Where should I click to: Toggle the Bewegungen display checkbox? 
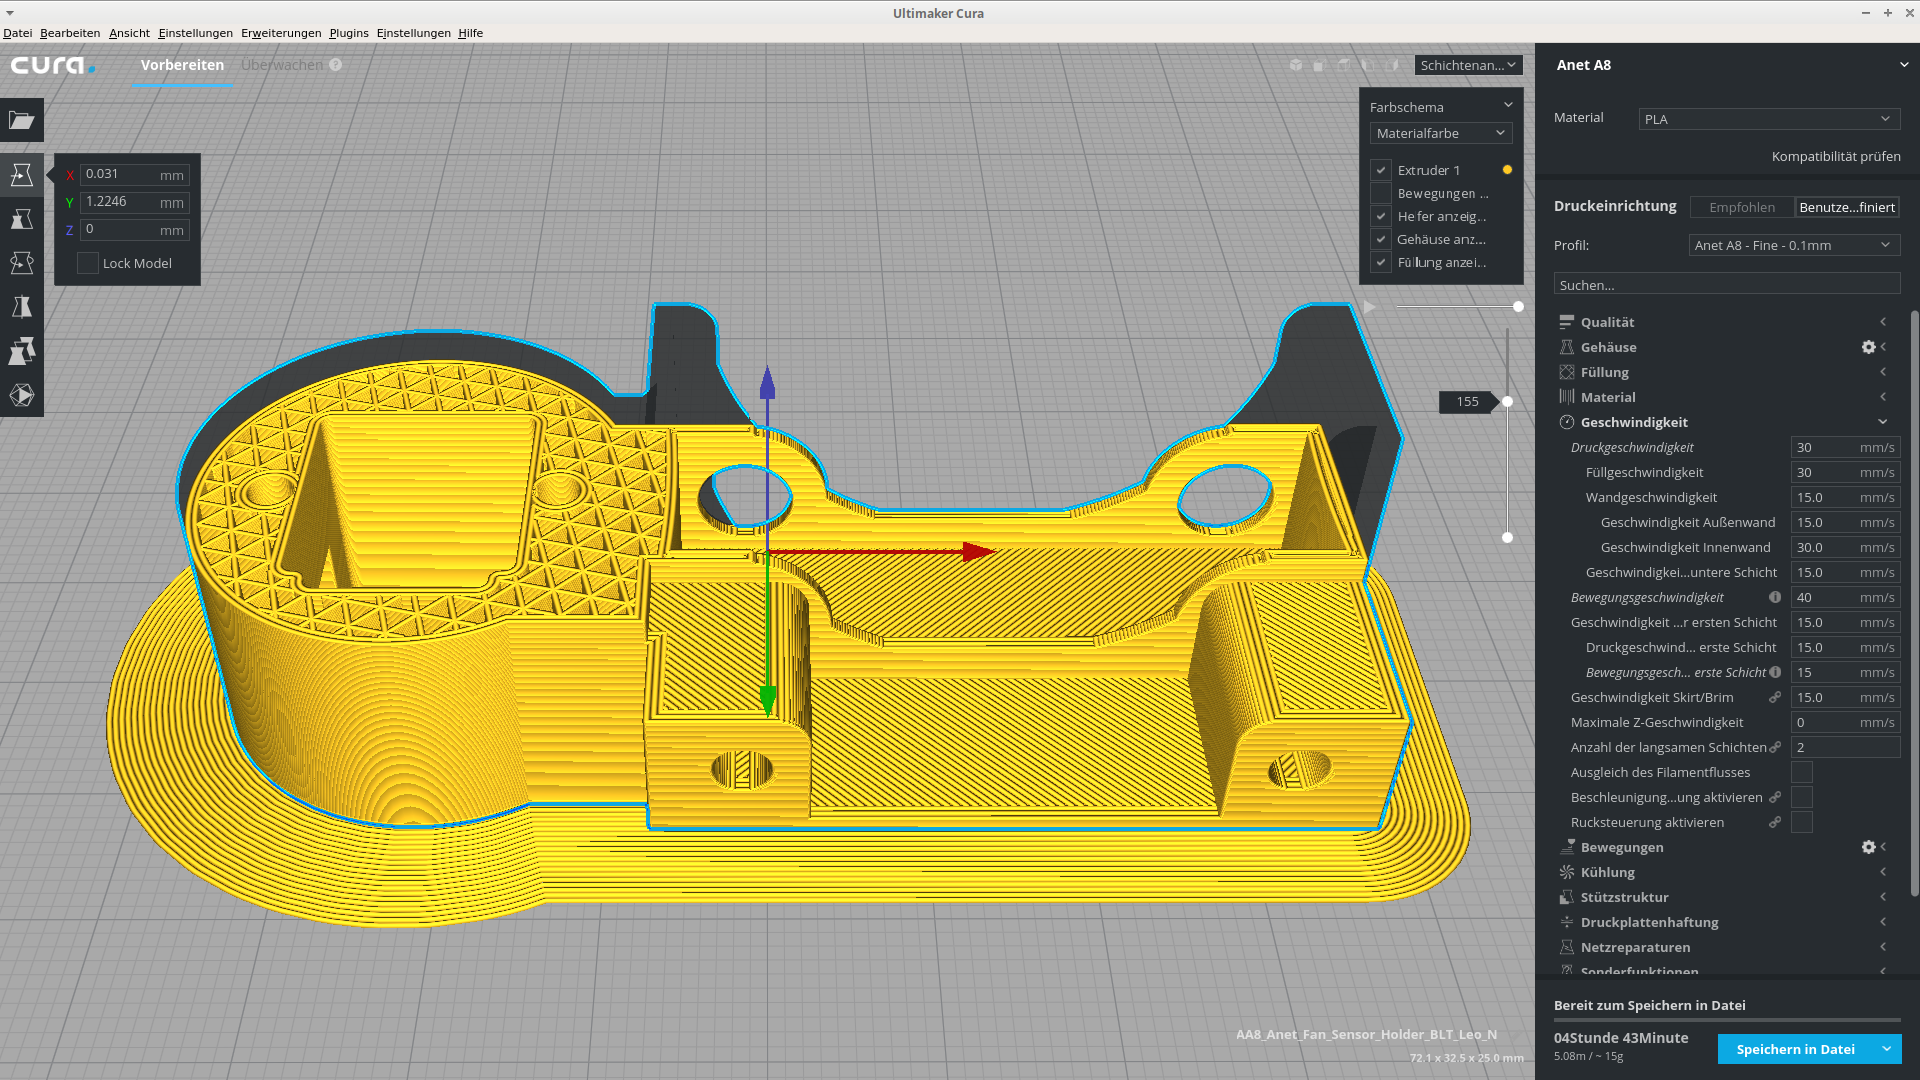tap(1381, 193)
